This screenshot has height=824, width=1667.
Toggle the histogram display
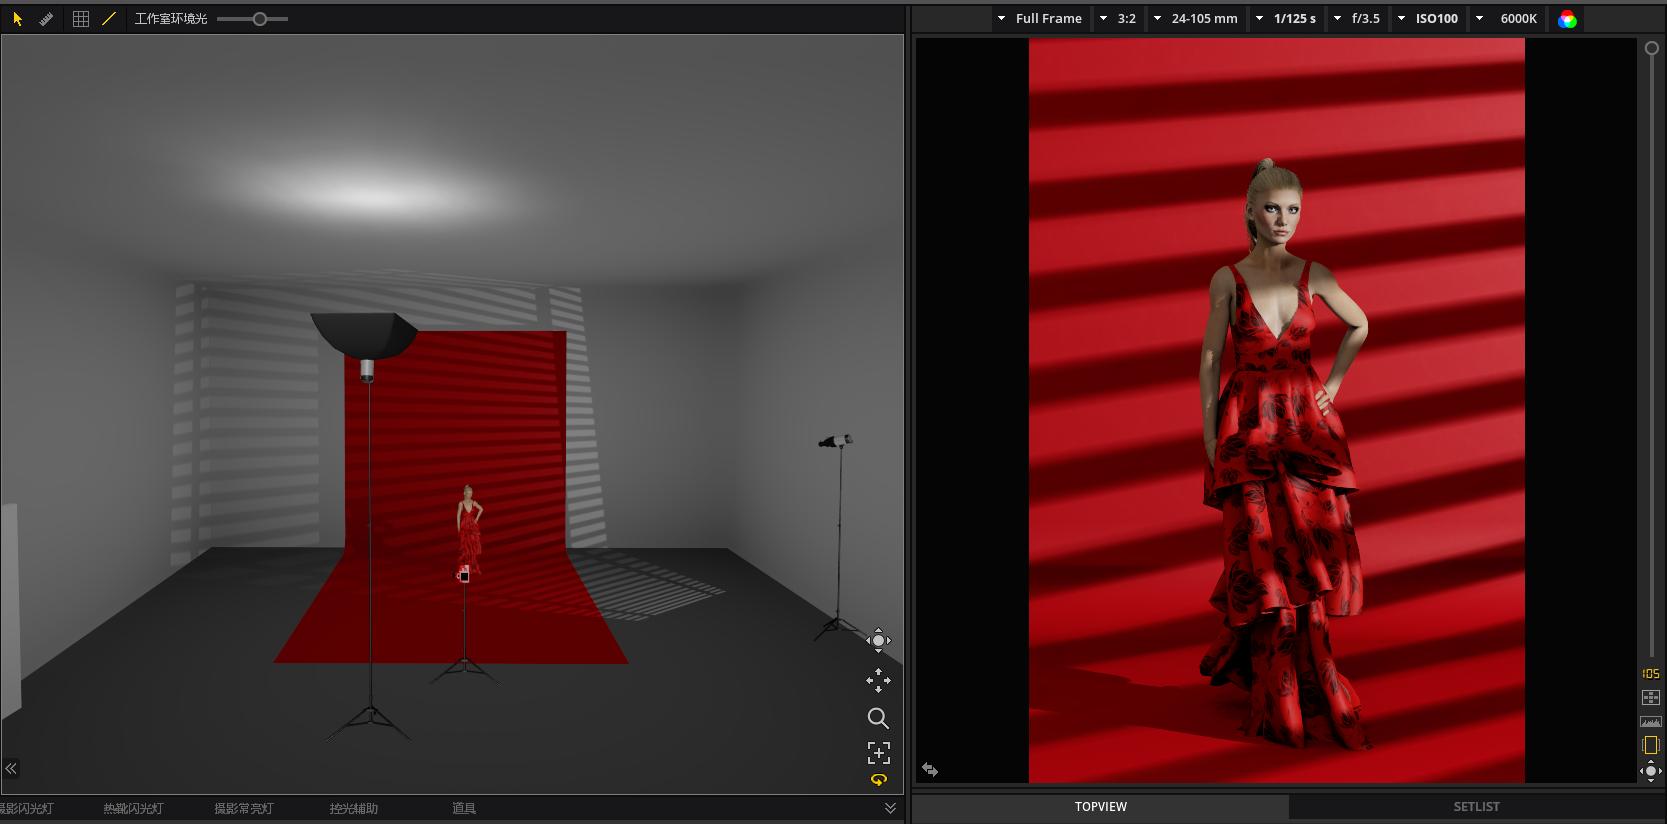click(x=1651, y=721)
